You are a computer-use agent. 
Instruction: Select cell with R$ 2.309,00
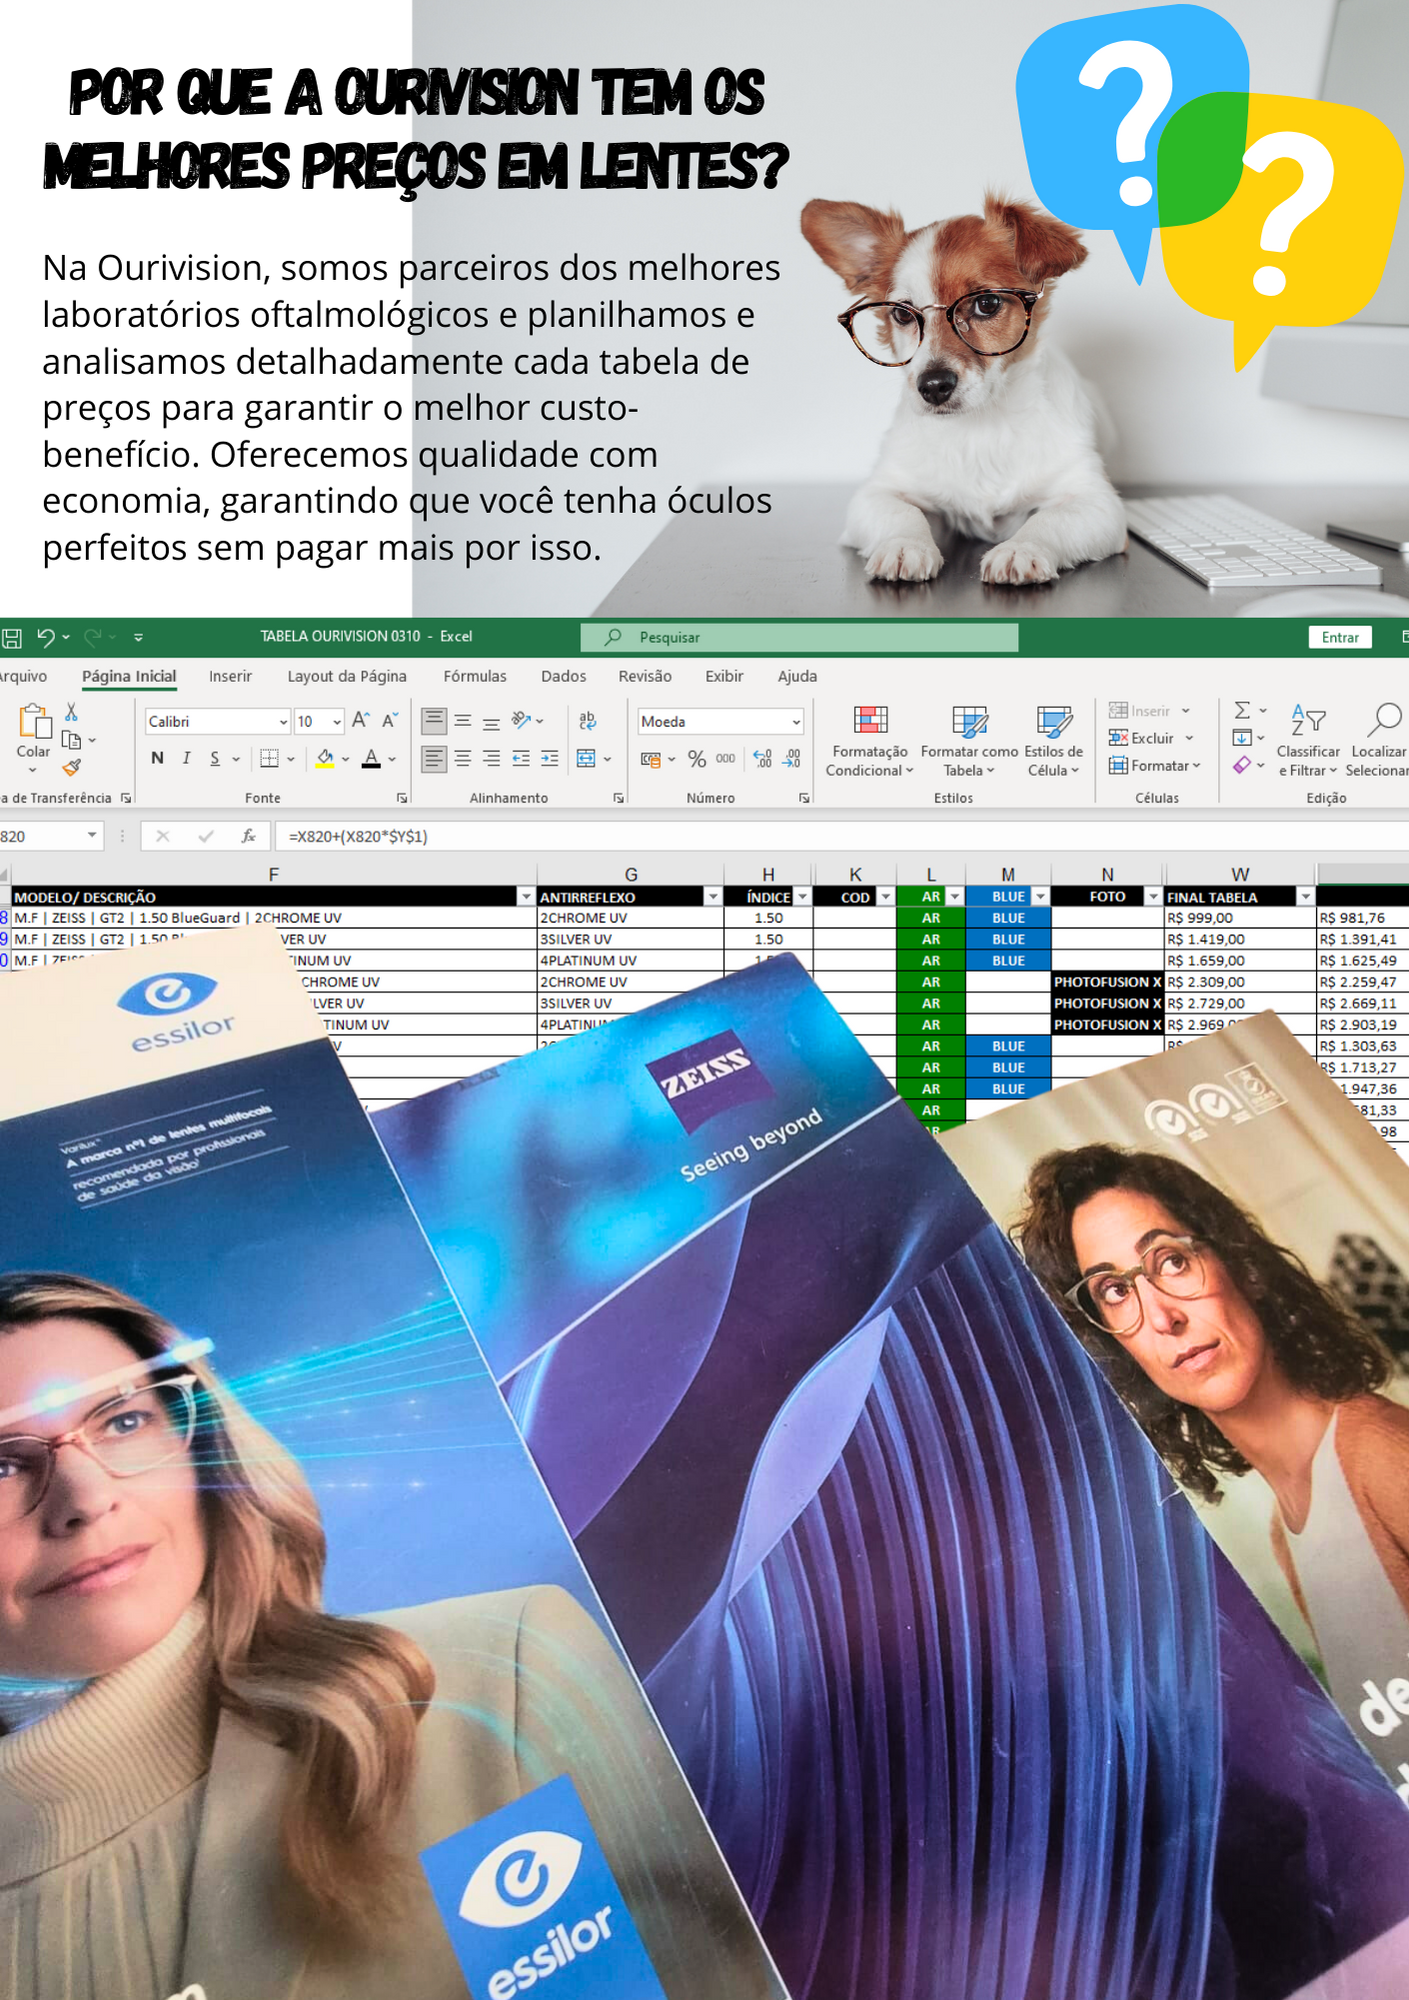click(x=1240, y=982)
